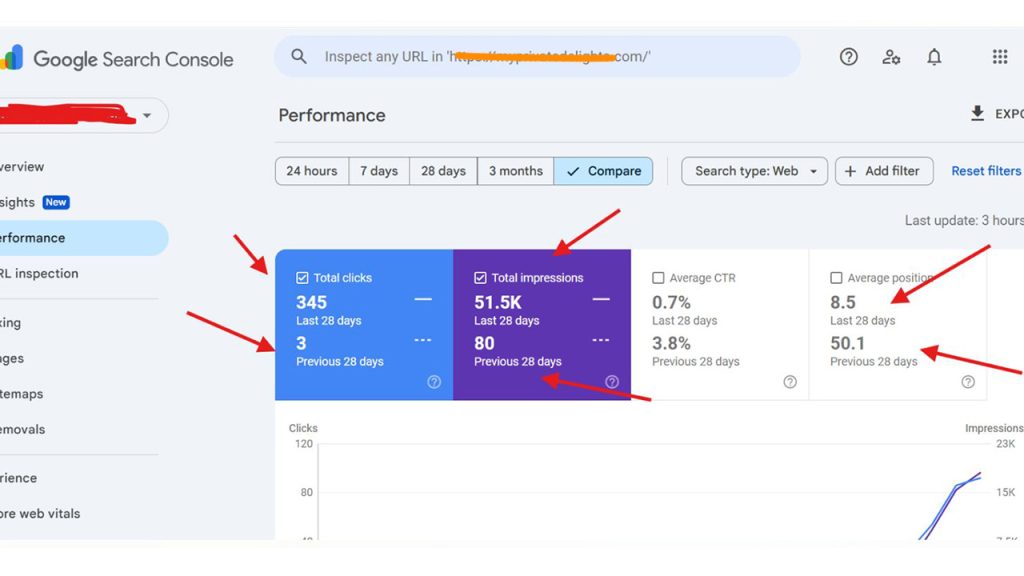
Task: Expand the property selector dropdown
Action: [x=147, y=115]
